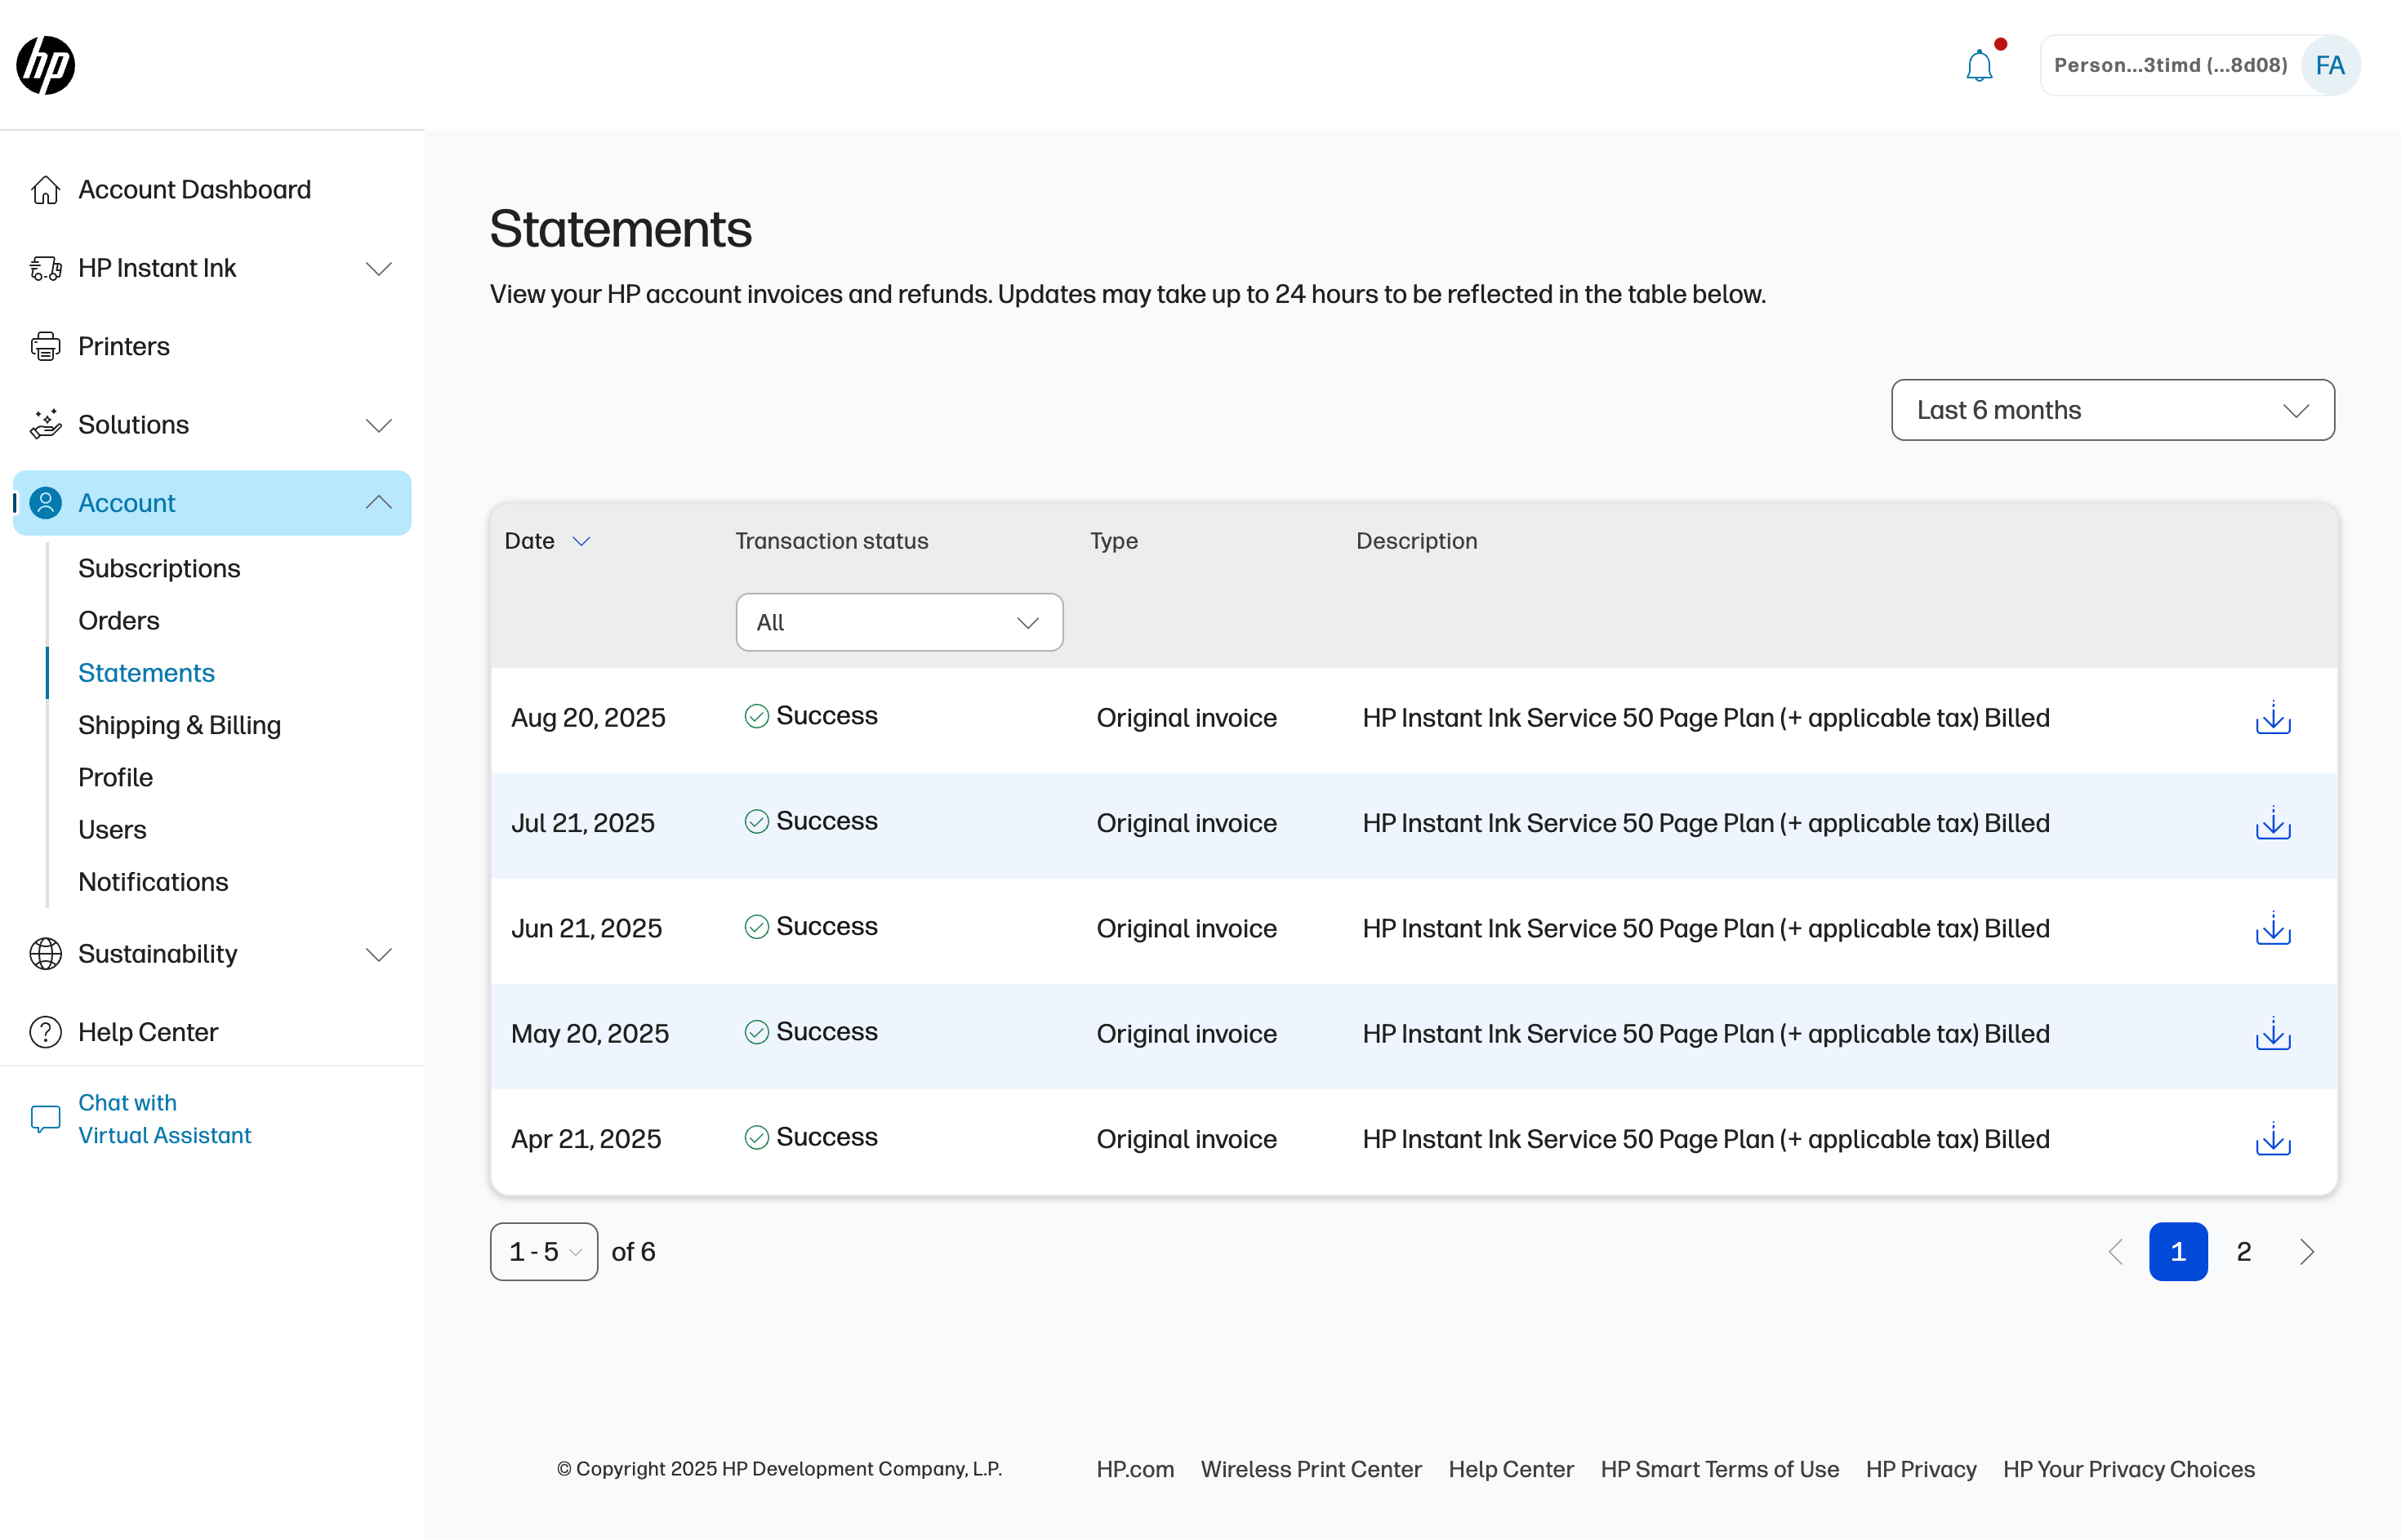This screenshot has height=1540, width=2401.
Task: Open Profile under Account
Action: click(115, 777)
